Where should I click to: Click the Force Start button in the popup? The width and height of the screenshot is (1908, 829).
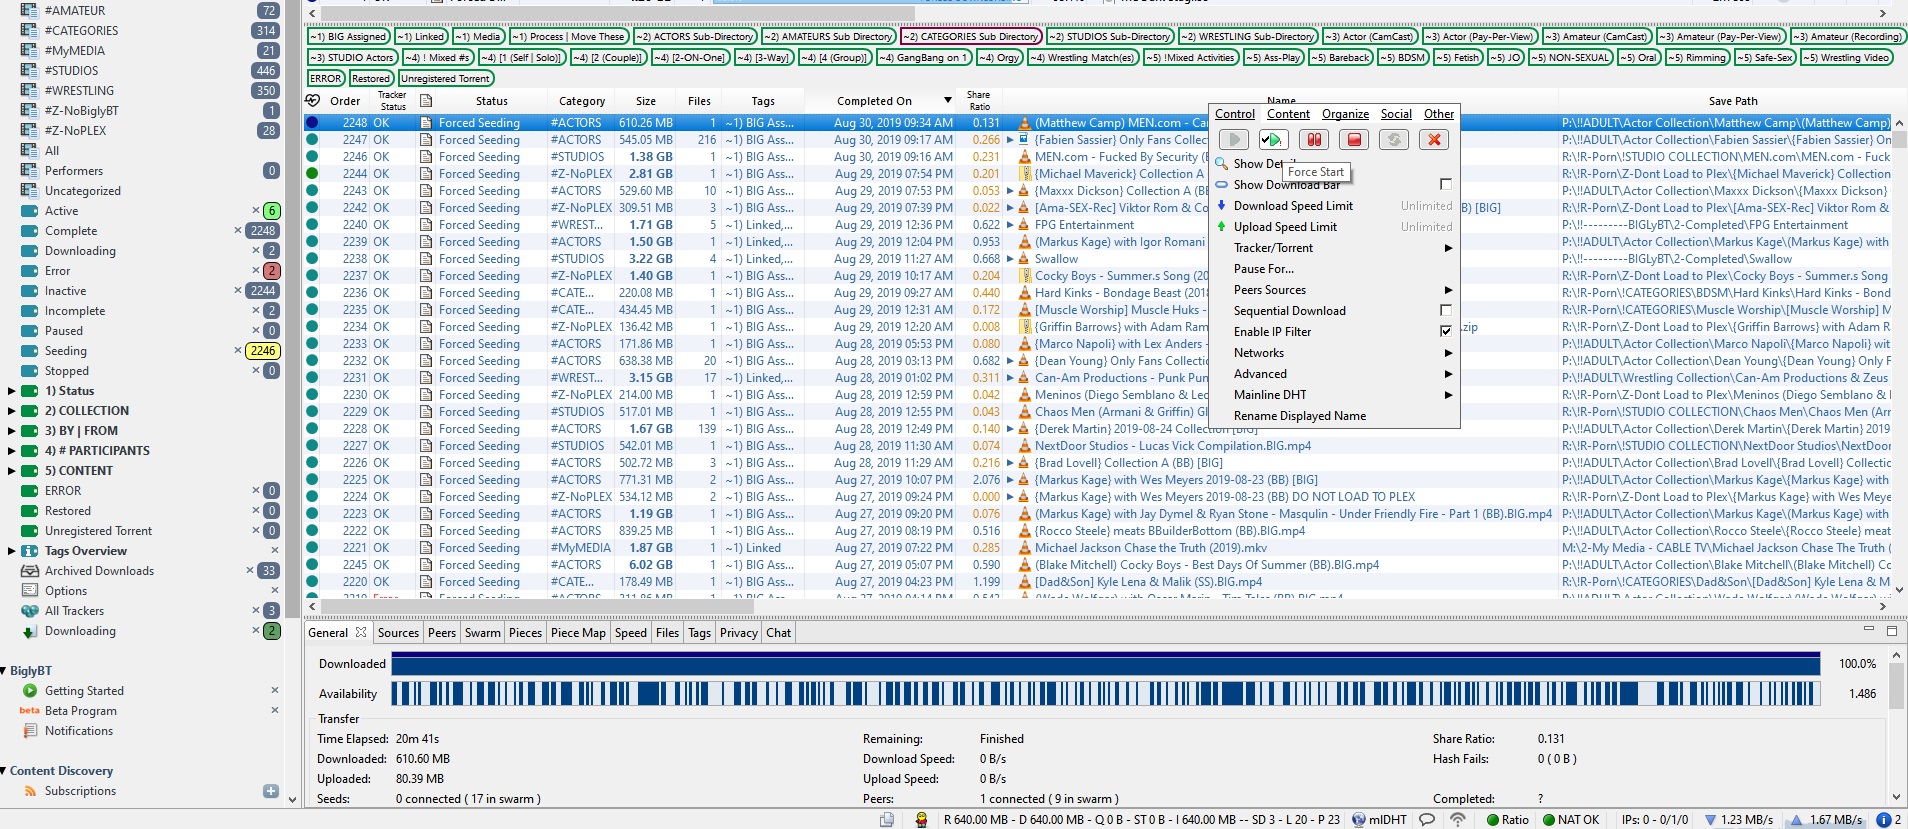(x=1273, y=140)
